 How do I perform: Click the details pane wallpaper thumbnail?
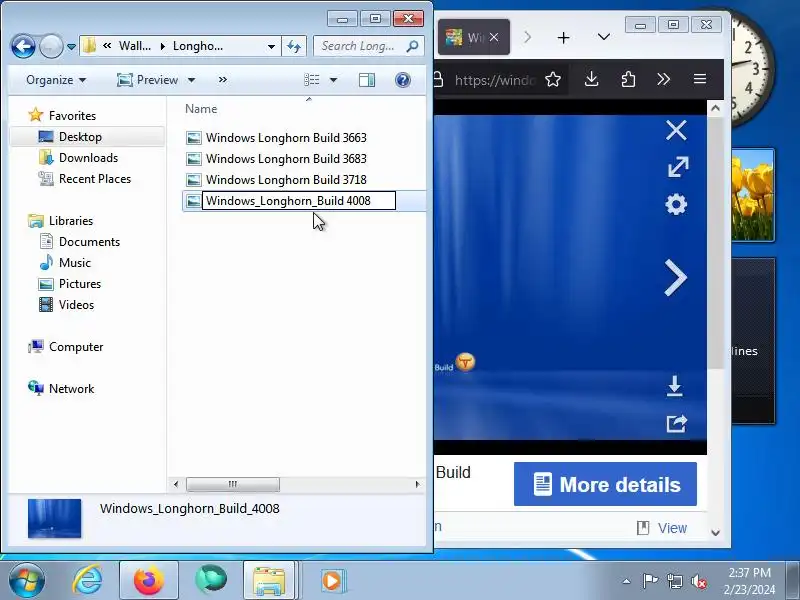tap(55, 518)
